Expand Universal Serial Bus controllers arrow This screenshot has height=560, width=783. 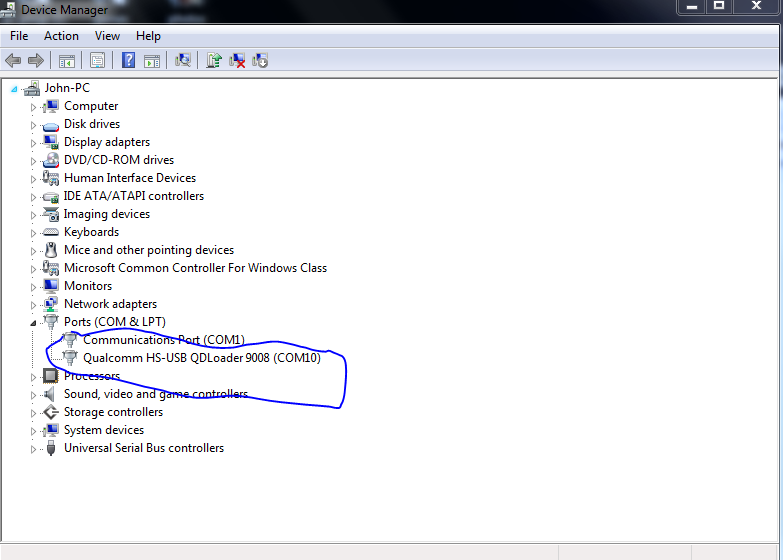point(33,449)
